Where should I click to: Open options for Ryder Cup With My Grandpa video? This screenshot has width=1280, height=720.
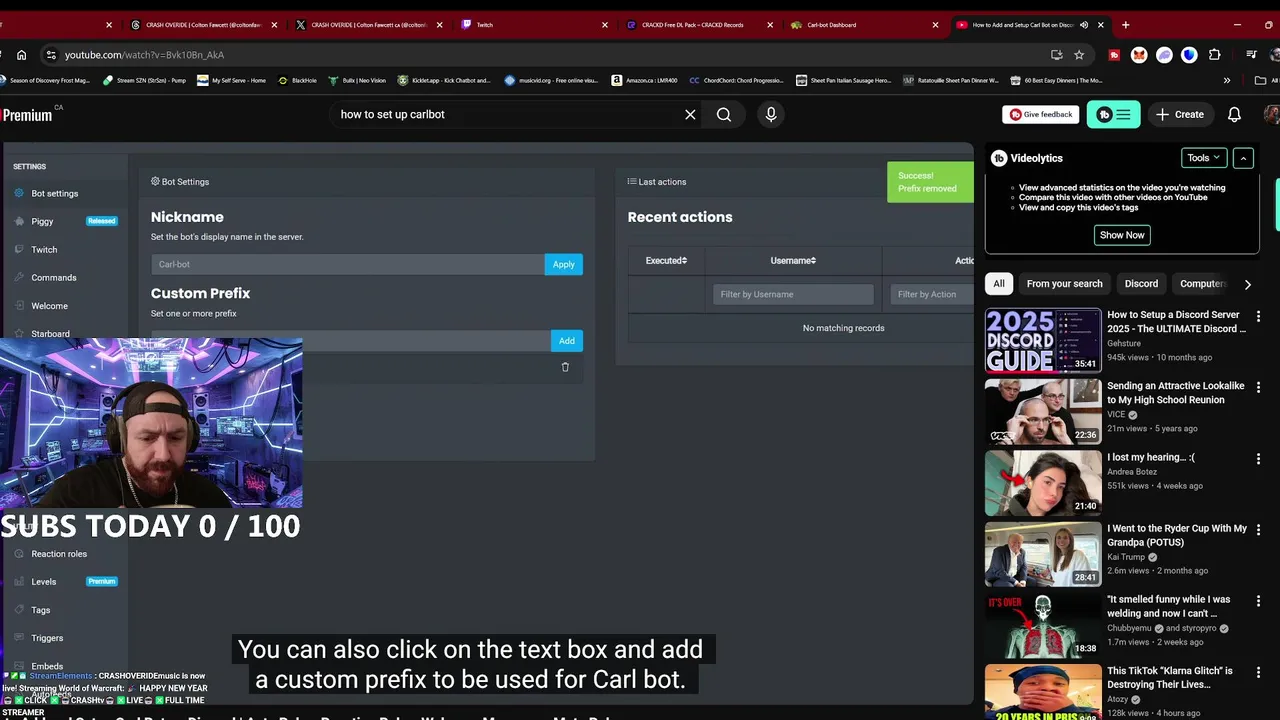point(1258,530)
